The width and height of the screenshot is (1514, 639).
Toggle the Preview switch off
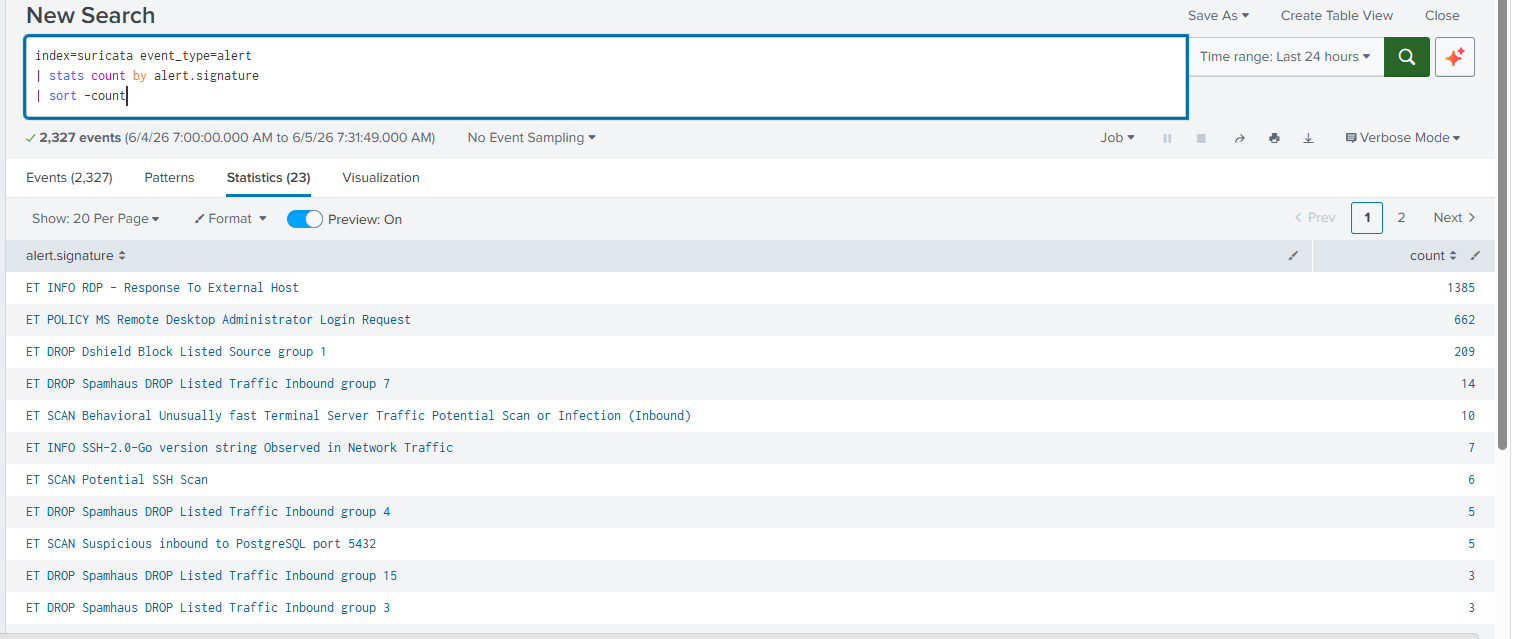pos(305,219)
